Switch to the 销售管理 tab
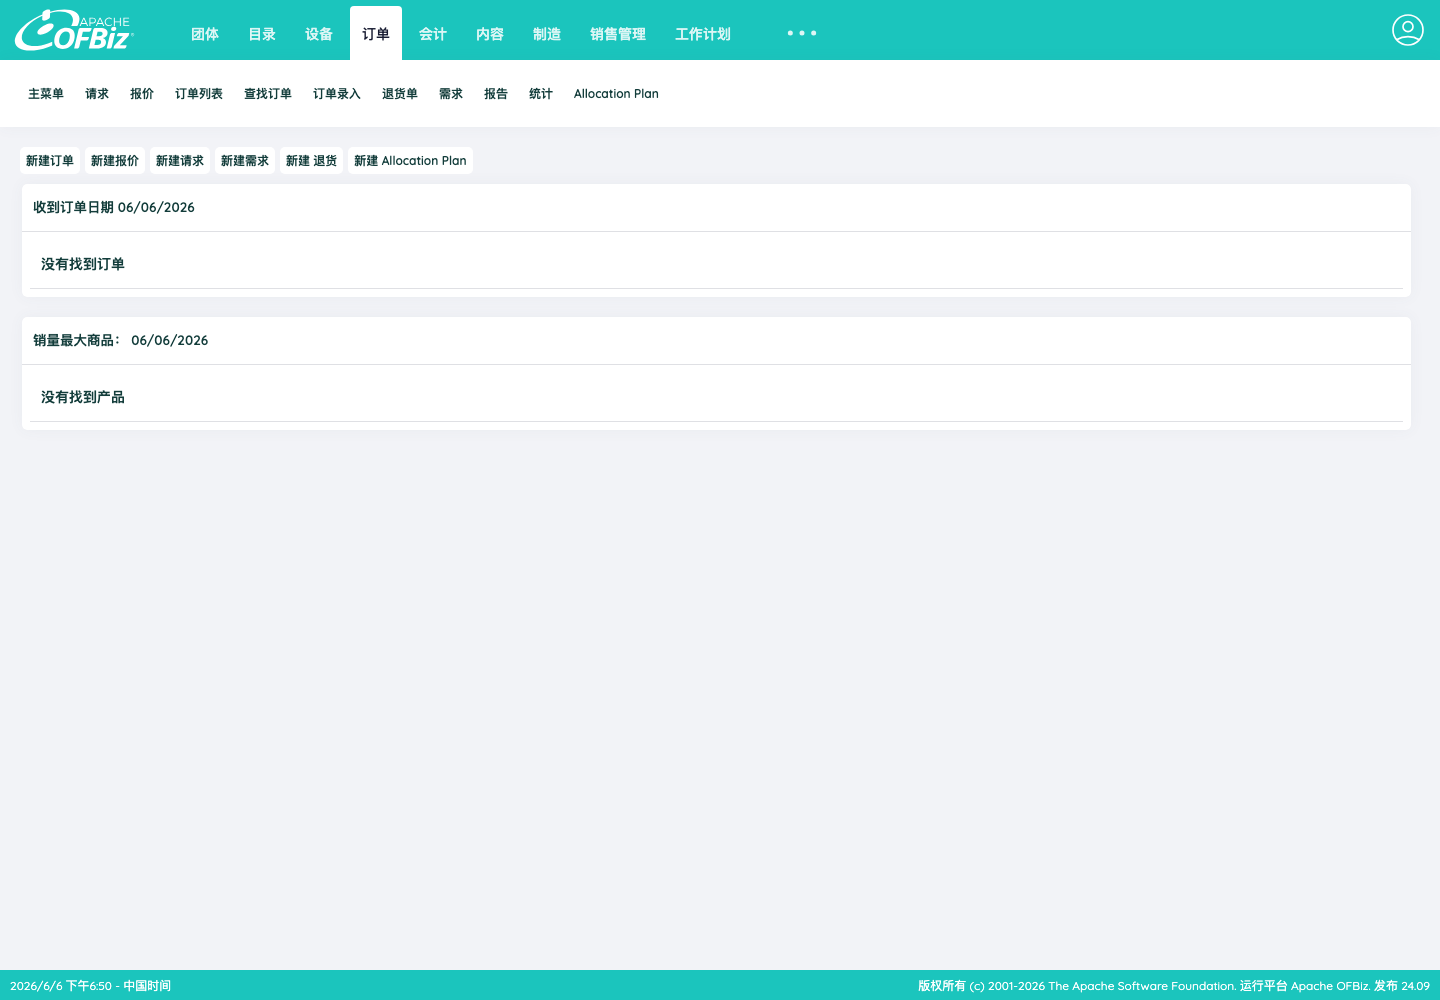The width and height of the screenshot is (1440, 1000). coord(618,34)
